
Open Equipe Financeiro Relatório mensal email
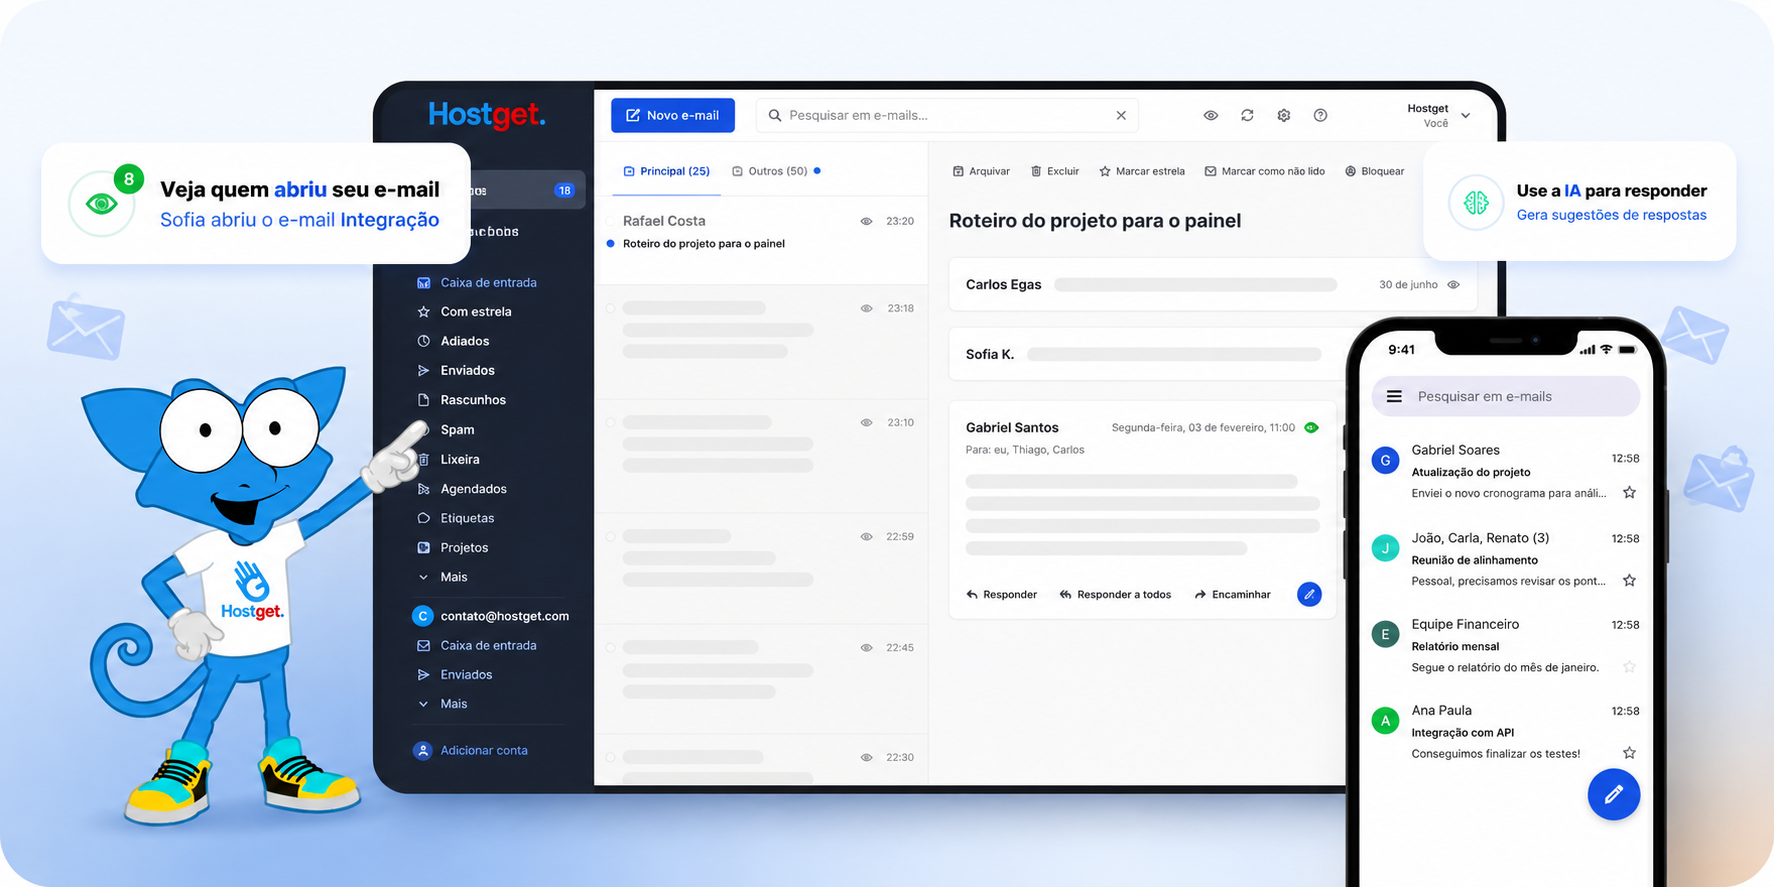[1505, 645]
